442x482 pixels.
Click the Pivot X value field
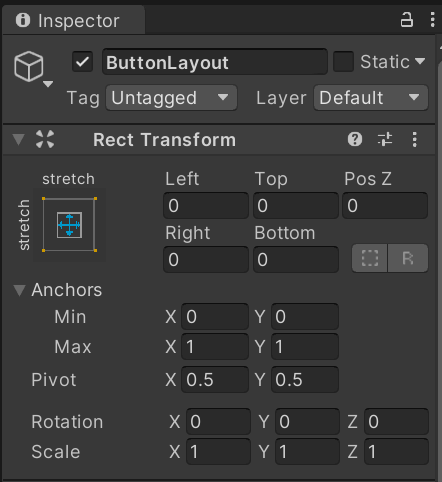coord(215,380)
